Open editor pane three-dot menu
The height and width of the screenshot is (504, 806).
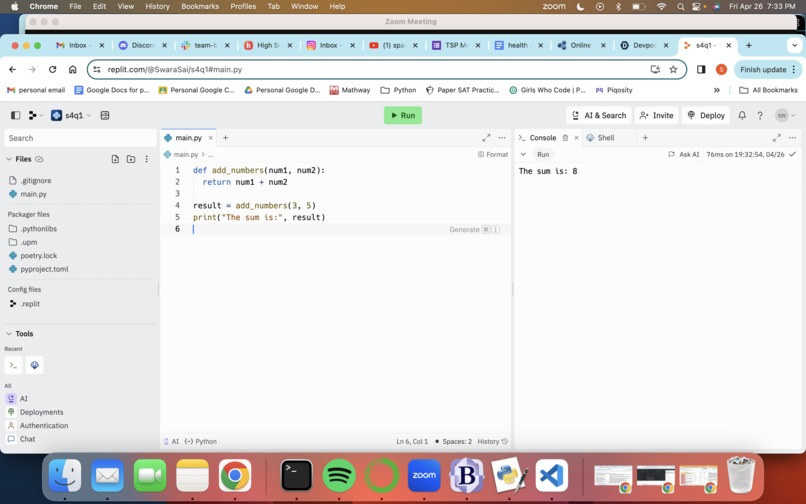502,138
